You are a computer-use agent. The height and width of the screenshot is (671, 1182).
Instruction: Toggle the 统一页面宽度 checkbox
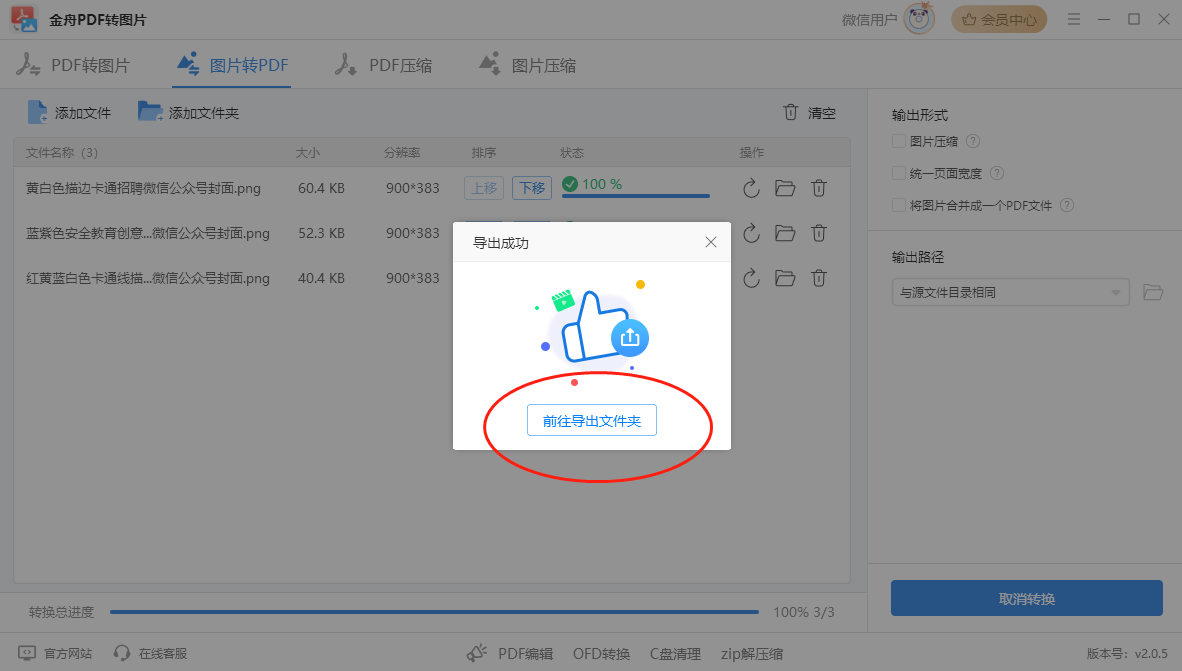[x=899, y=173]
